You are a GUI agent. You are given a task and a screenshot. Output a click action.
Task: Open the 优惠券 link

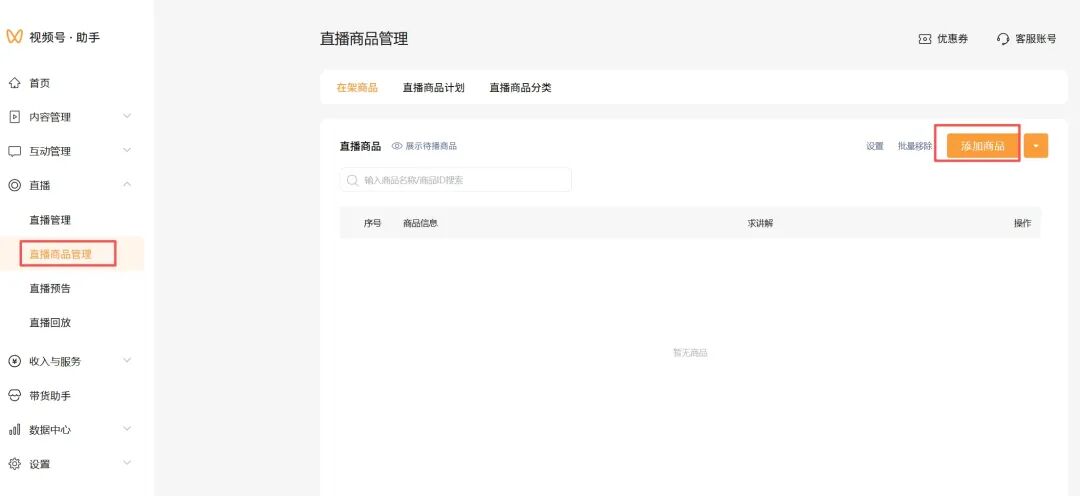(953, 39)
